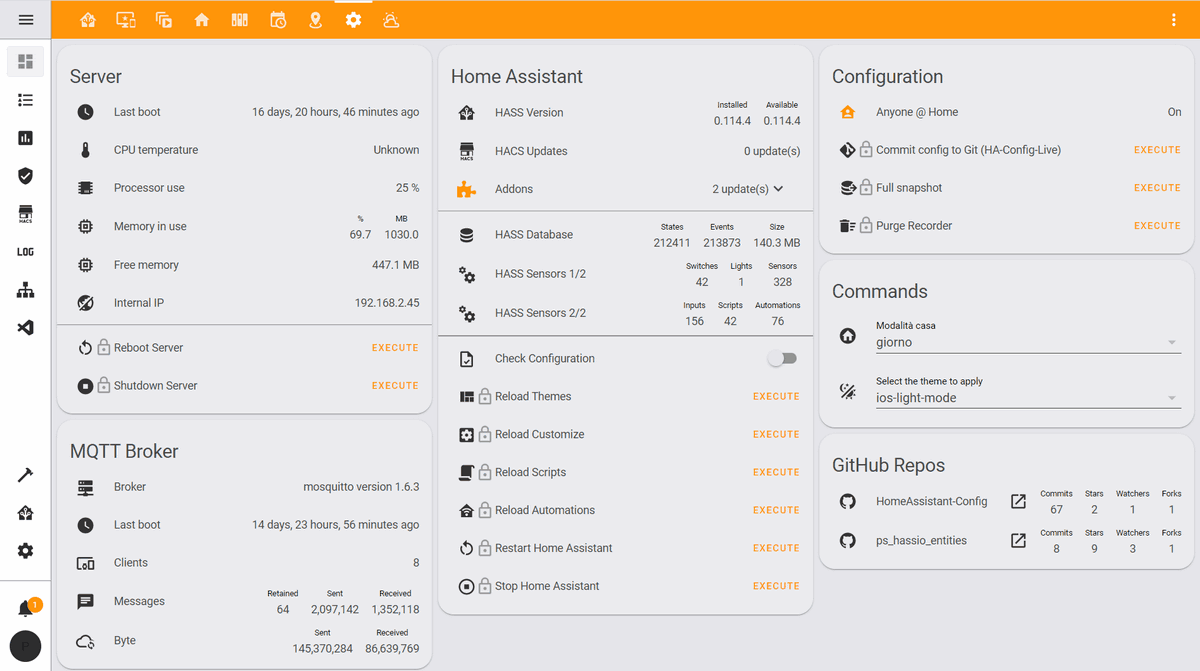
Task: Execute Shutdown Server
Action: click(x=395, y=386)
